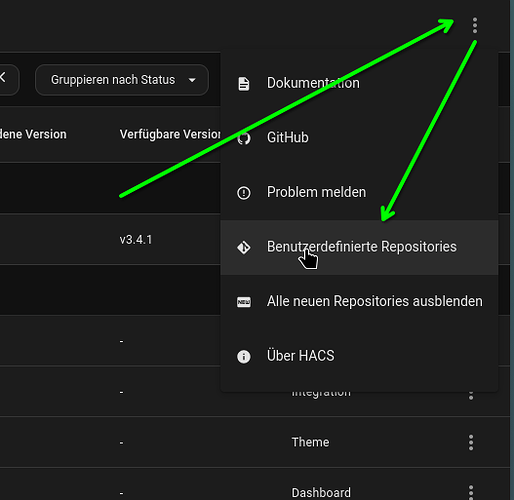Click the document icon beside Dokumentation

[244, 84]
